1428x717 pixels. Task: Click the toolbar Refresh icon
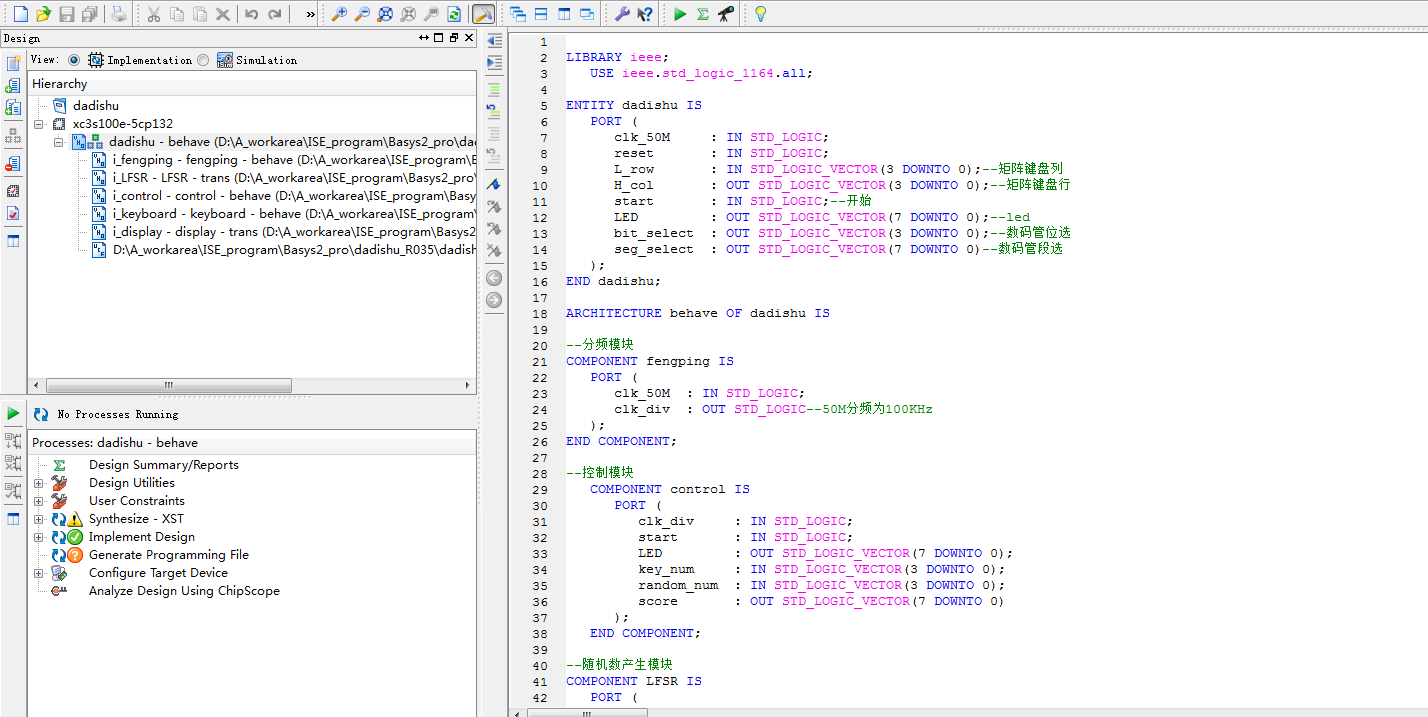coord(454,14)
